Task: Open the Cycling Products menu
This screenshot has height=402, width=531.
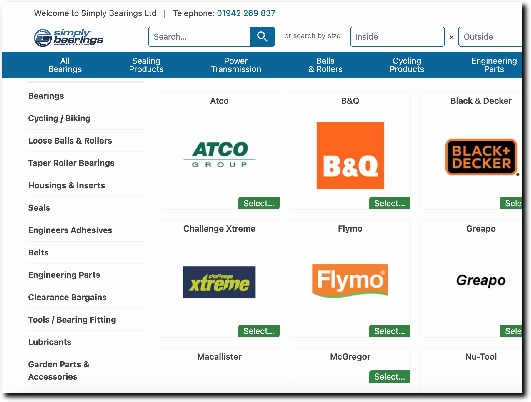Action: click(407, 65)
